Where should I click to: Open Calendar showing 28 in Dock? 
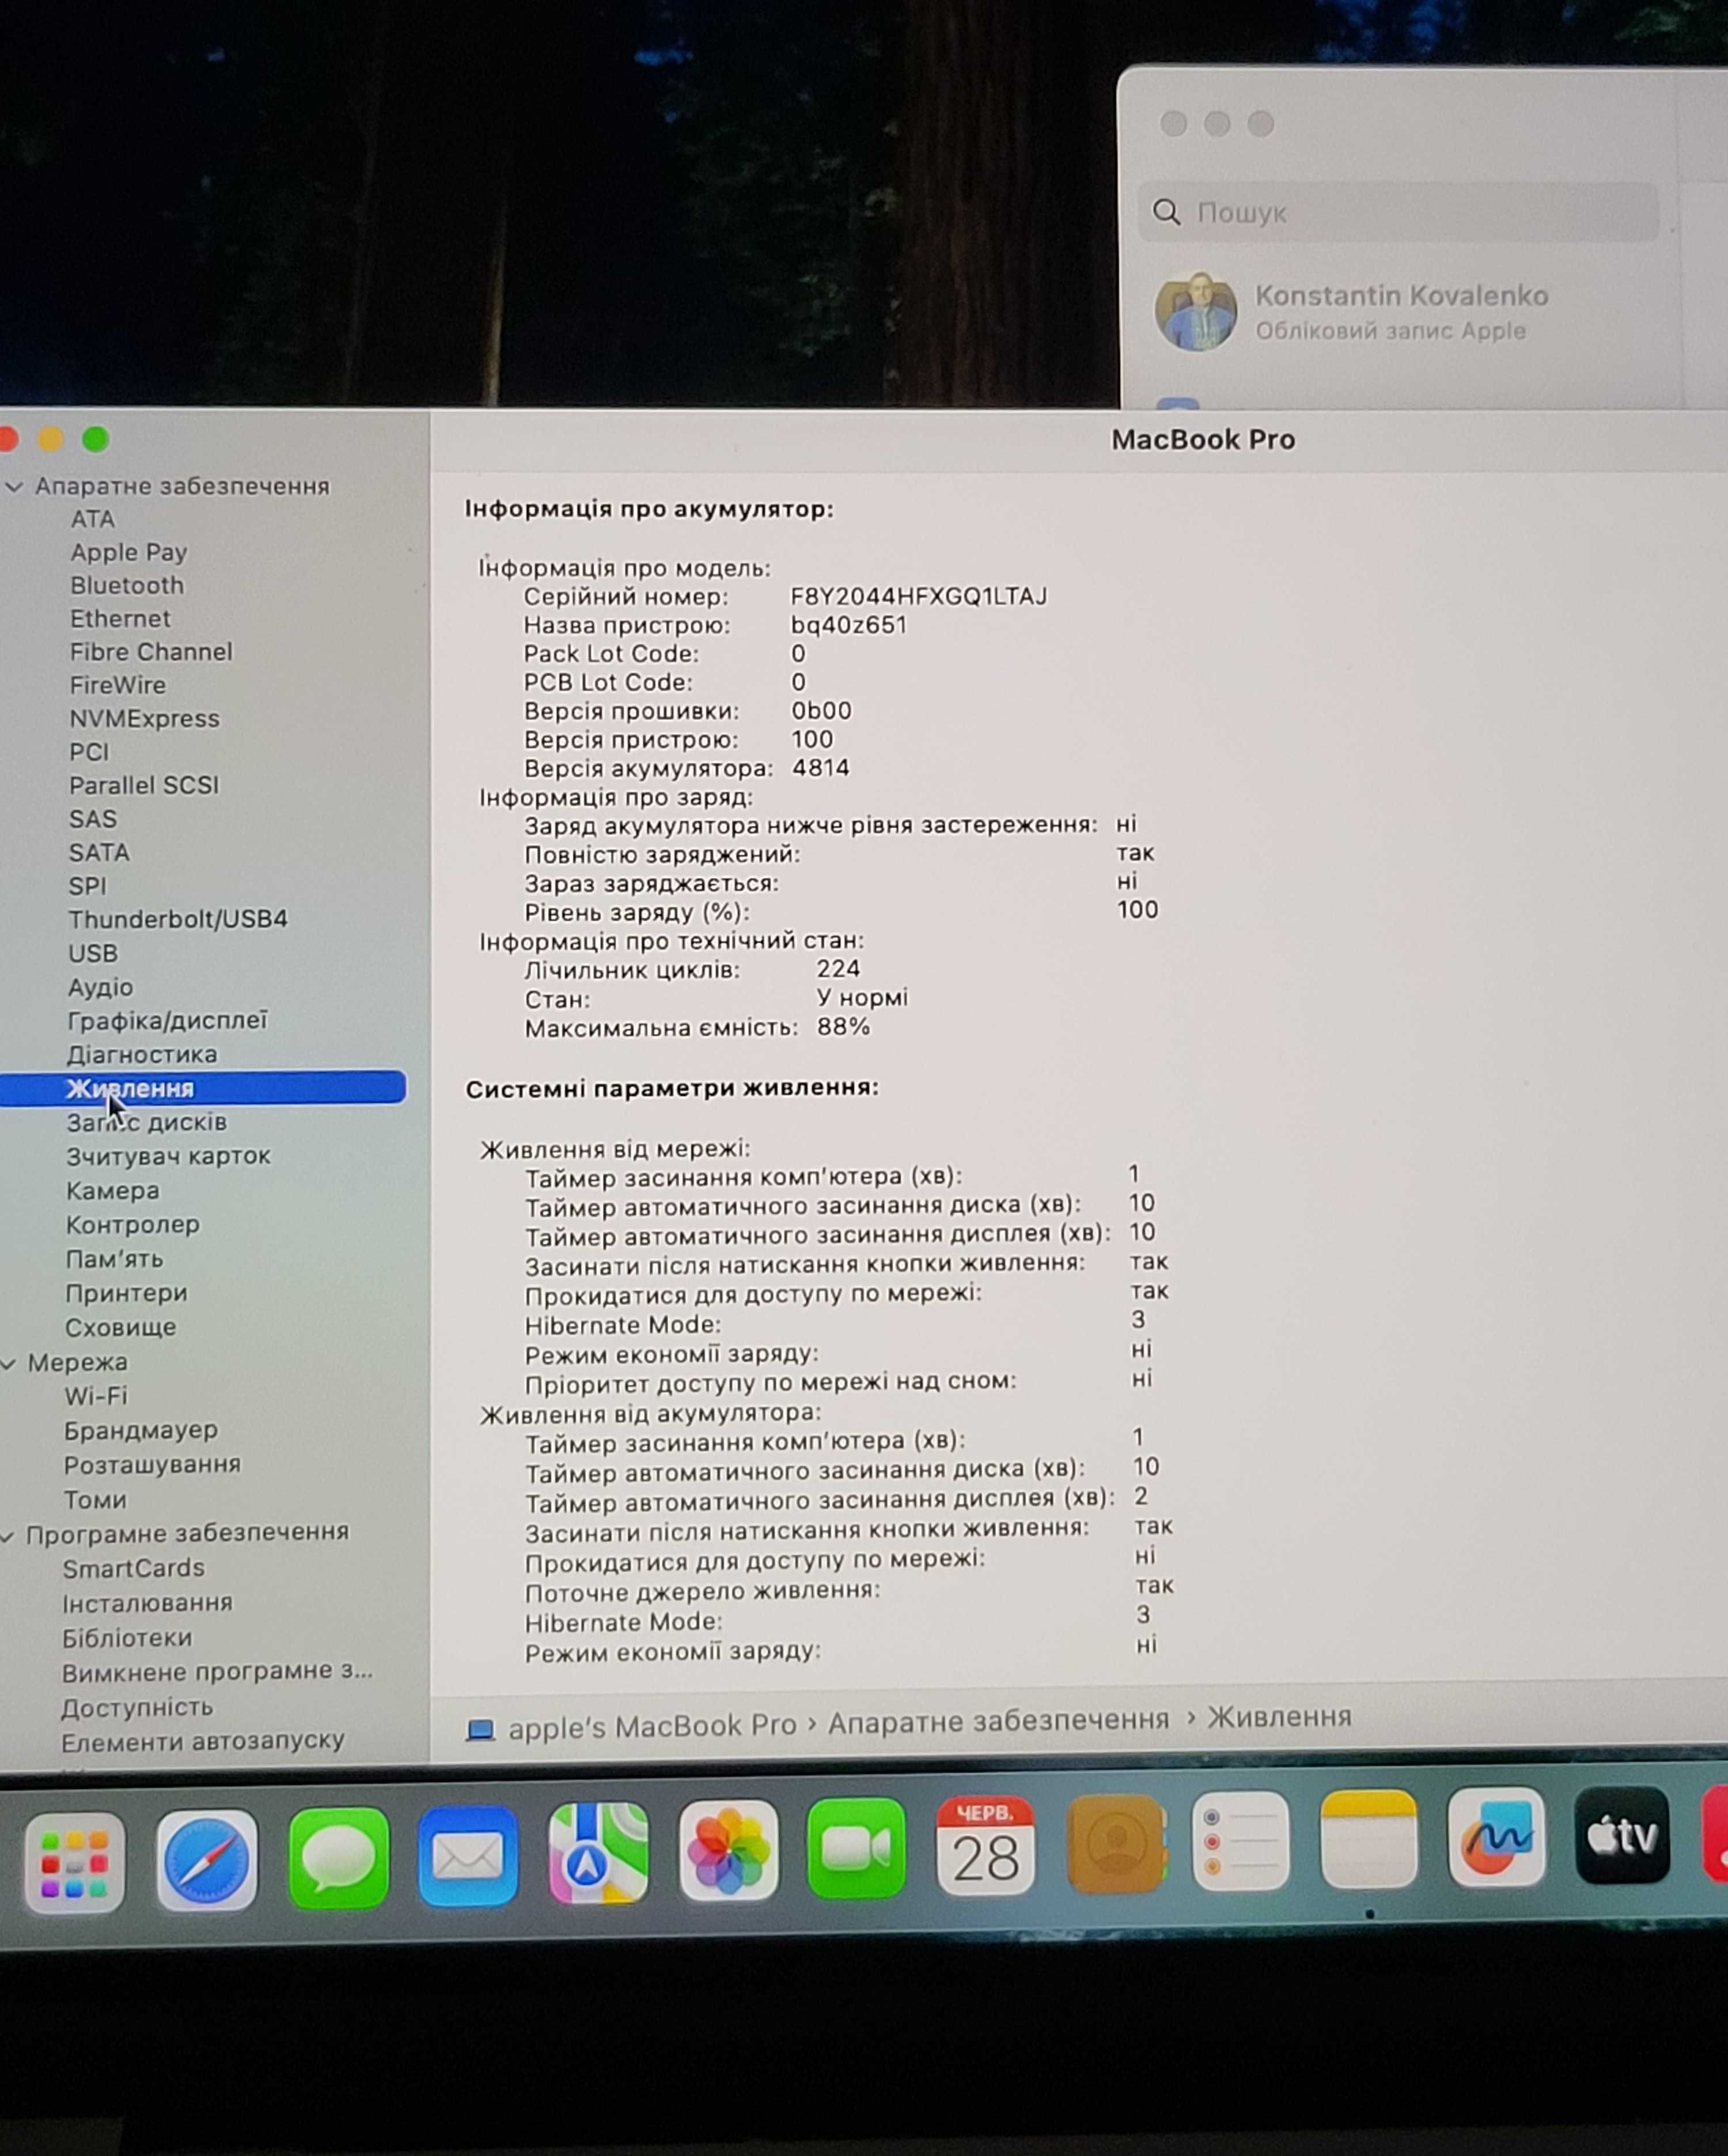pos(985,1846)
